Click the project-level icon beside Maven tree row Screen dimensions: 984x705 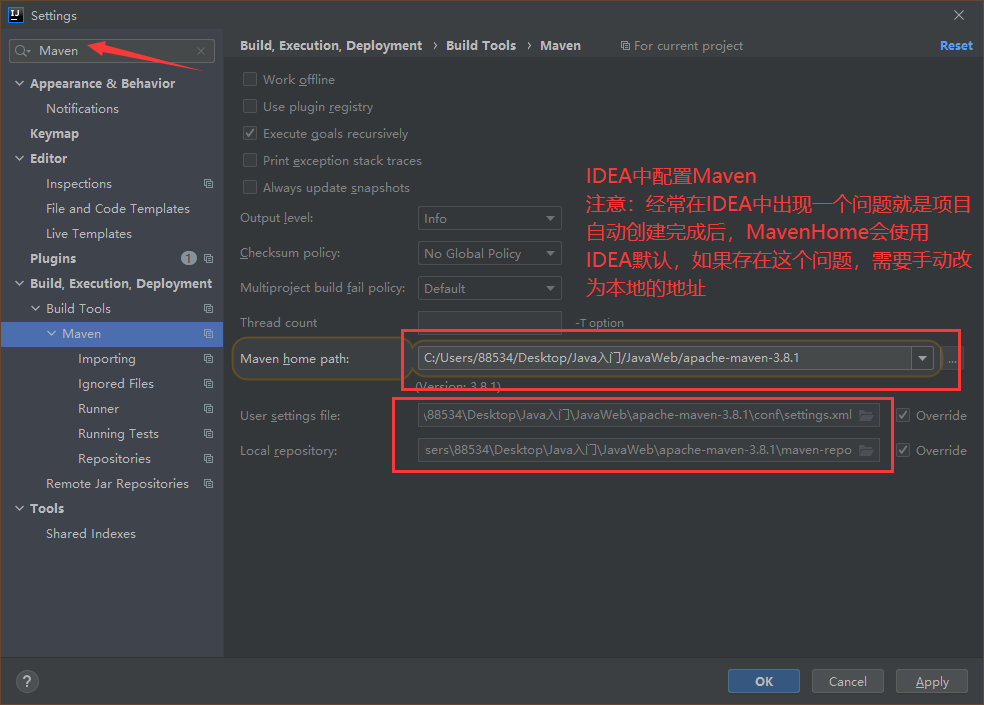pyautogui.click(x=208, y=333)
